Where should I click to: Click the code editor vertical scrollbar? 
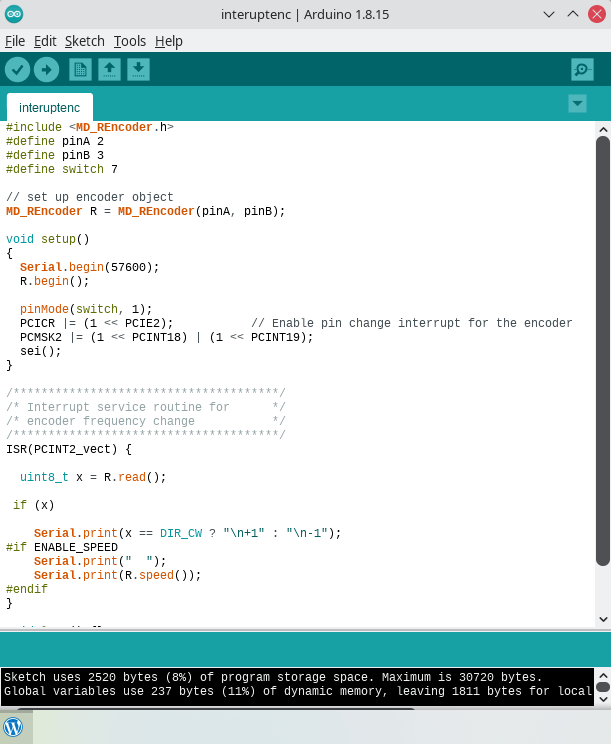pos(603,350)
